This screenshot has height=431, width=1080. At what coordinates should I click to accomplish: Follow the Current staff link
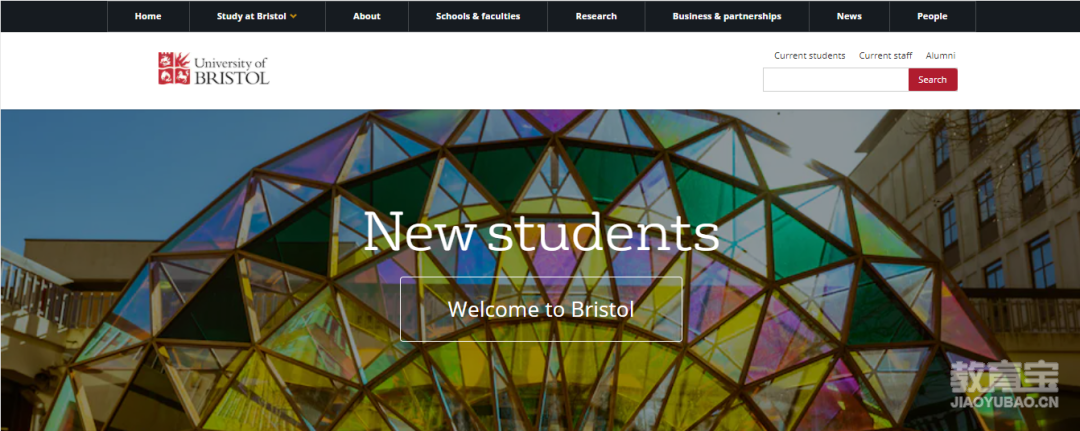[x=885, y=56]
